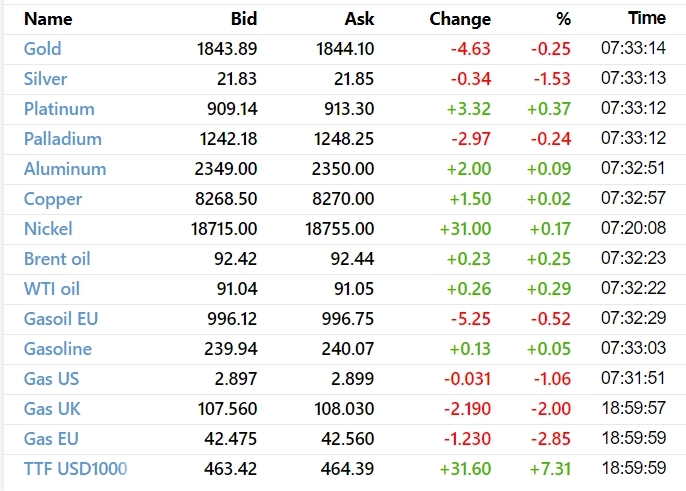The height and width of the screenshot is (491, 686).
Task: Open the Aluminum commodity link
Action: [64, 169]
